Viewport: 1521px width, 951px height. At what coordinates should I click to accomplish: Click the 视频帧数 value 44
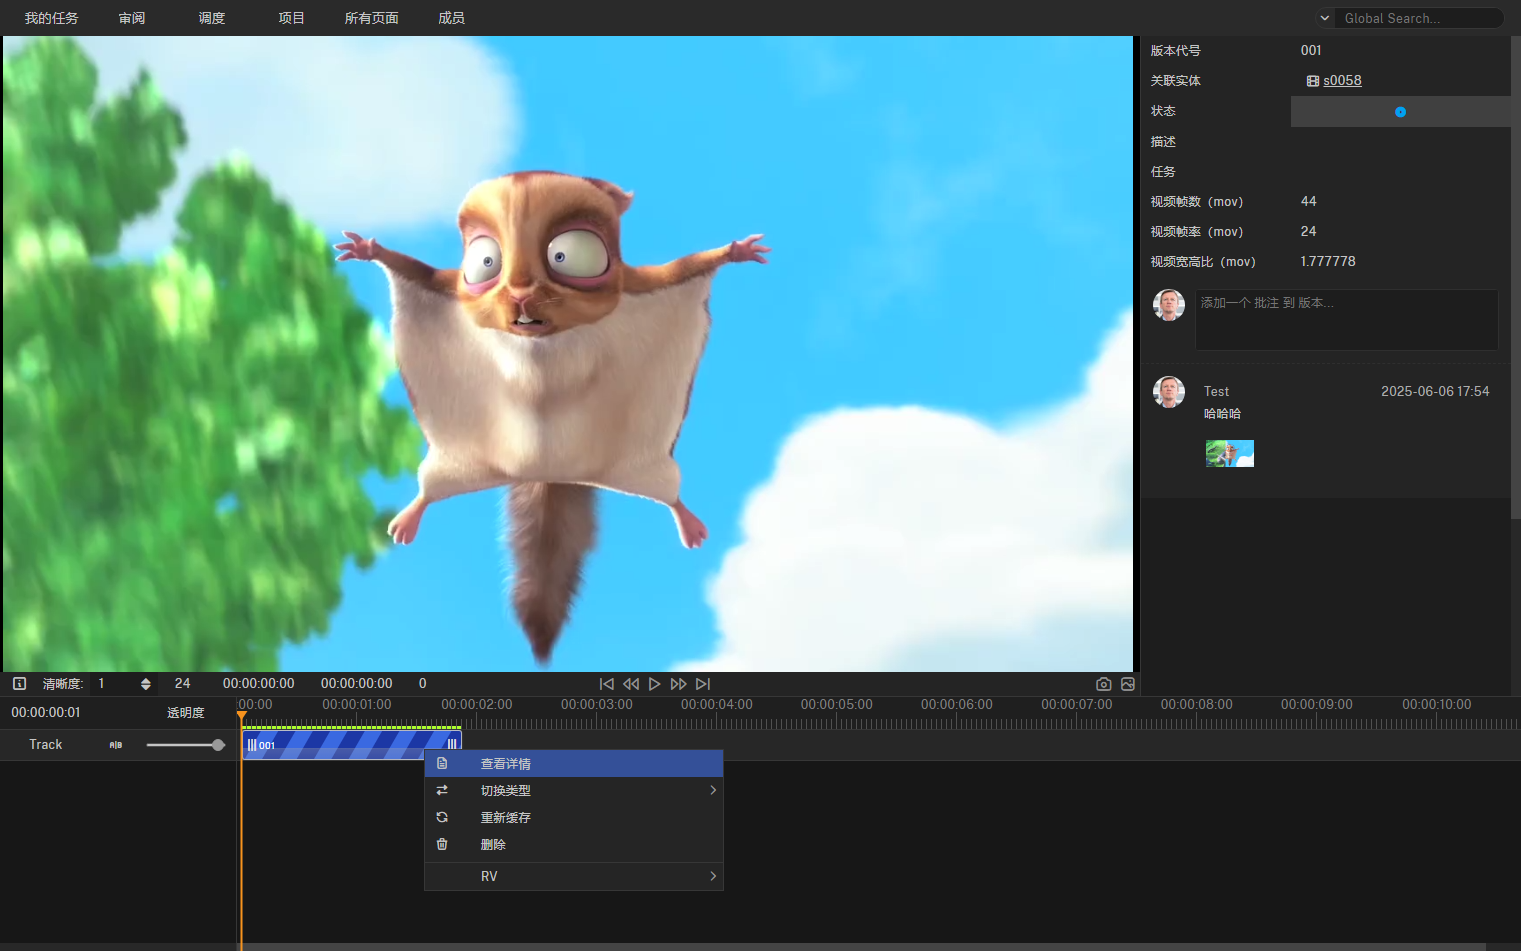tap(1308, 202)
